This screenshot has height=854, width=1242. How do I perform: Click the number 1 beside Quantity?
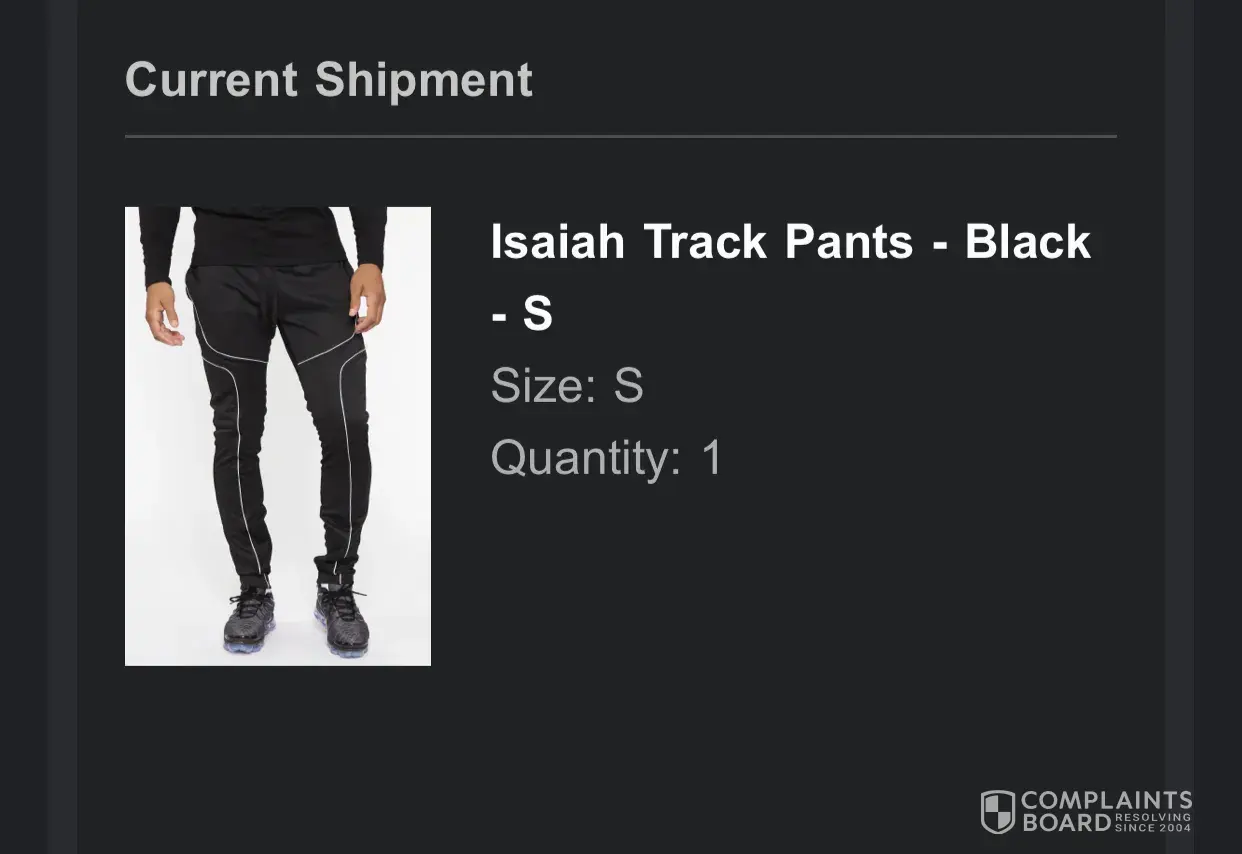[x=711, y=458]
